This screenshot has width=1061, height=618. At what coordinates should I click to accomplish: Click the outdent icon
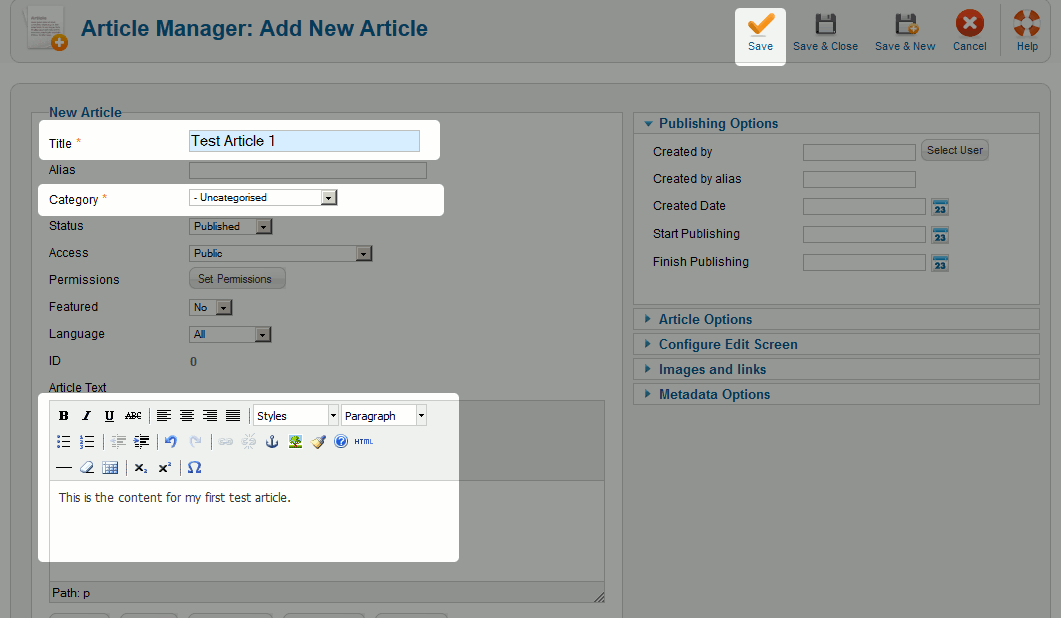click(118, 442)
